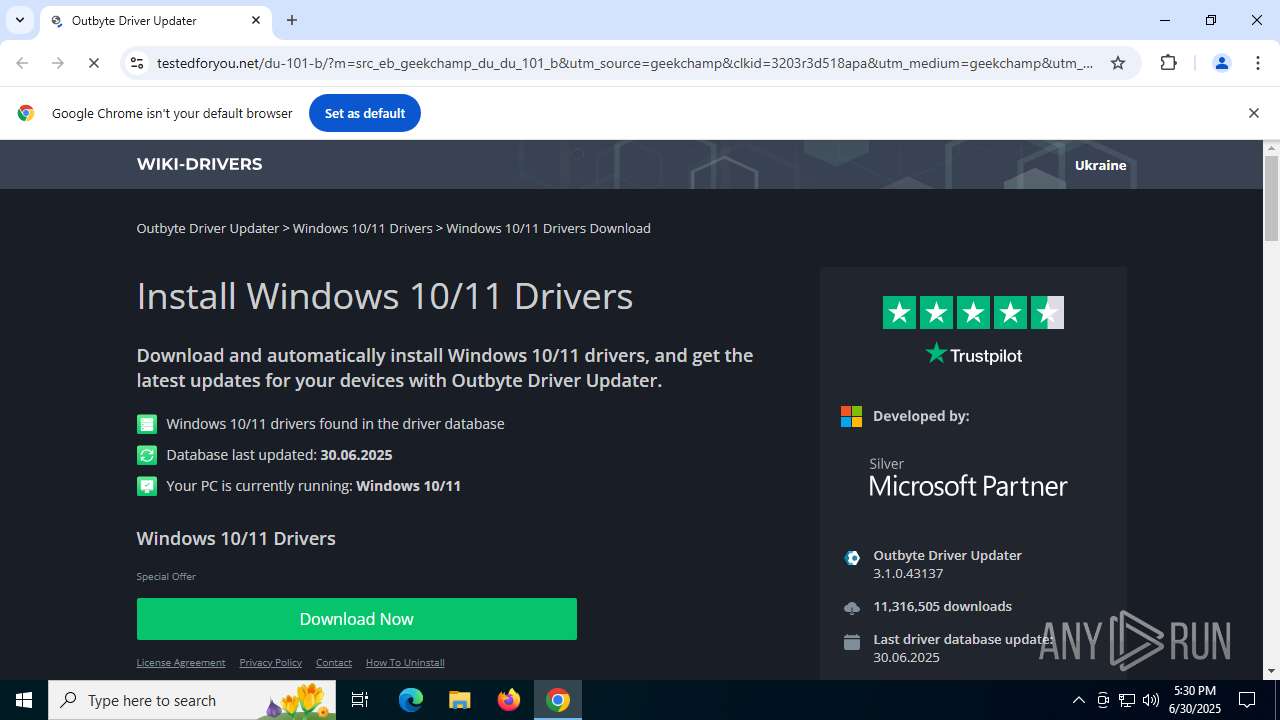Image resolution: width=1280 pixels, height=720 pixels.
Task: Go back to the previous page
Action: [22, 63]
